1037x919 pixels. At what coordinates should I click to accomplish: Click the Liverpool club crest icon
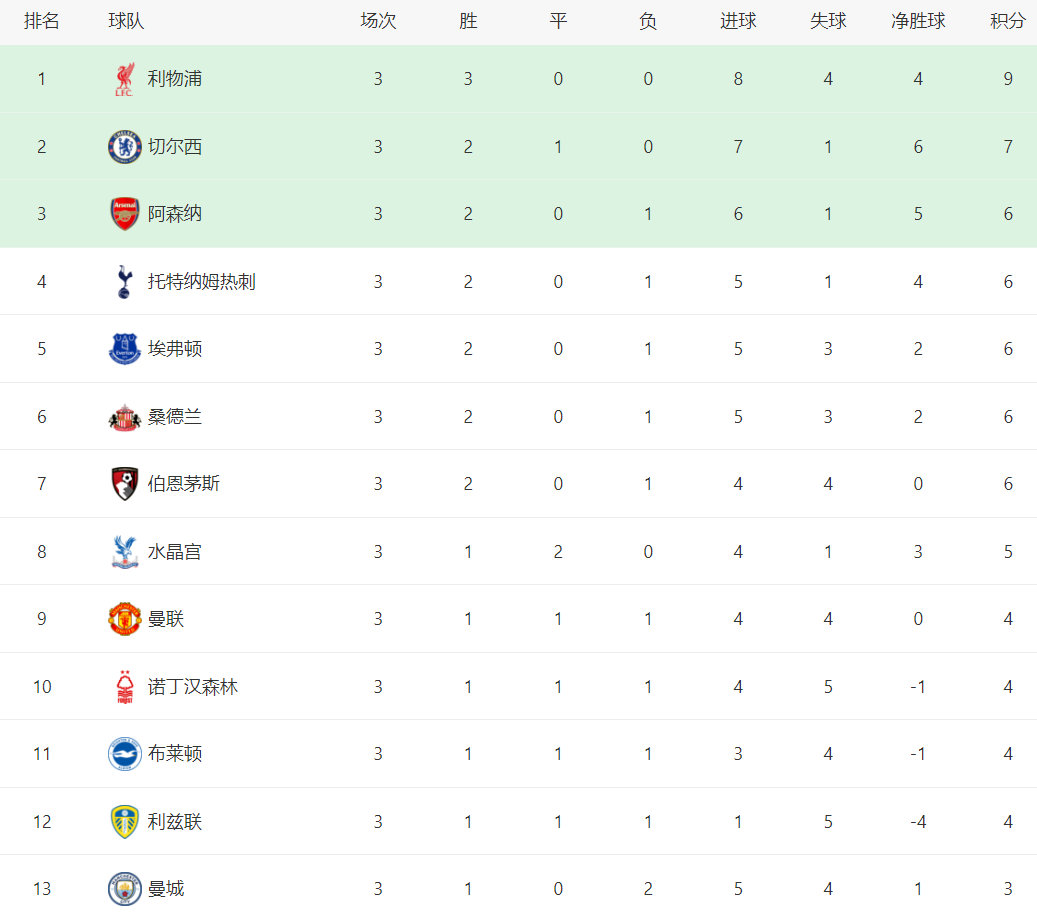click(x=124, y=79)
